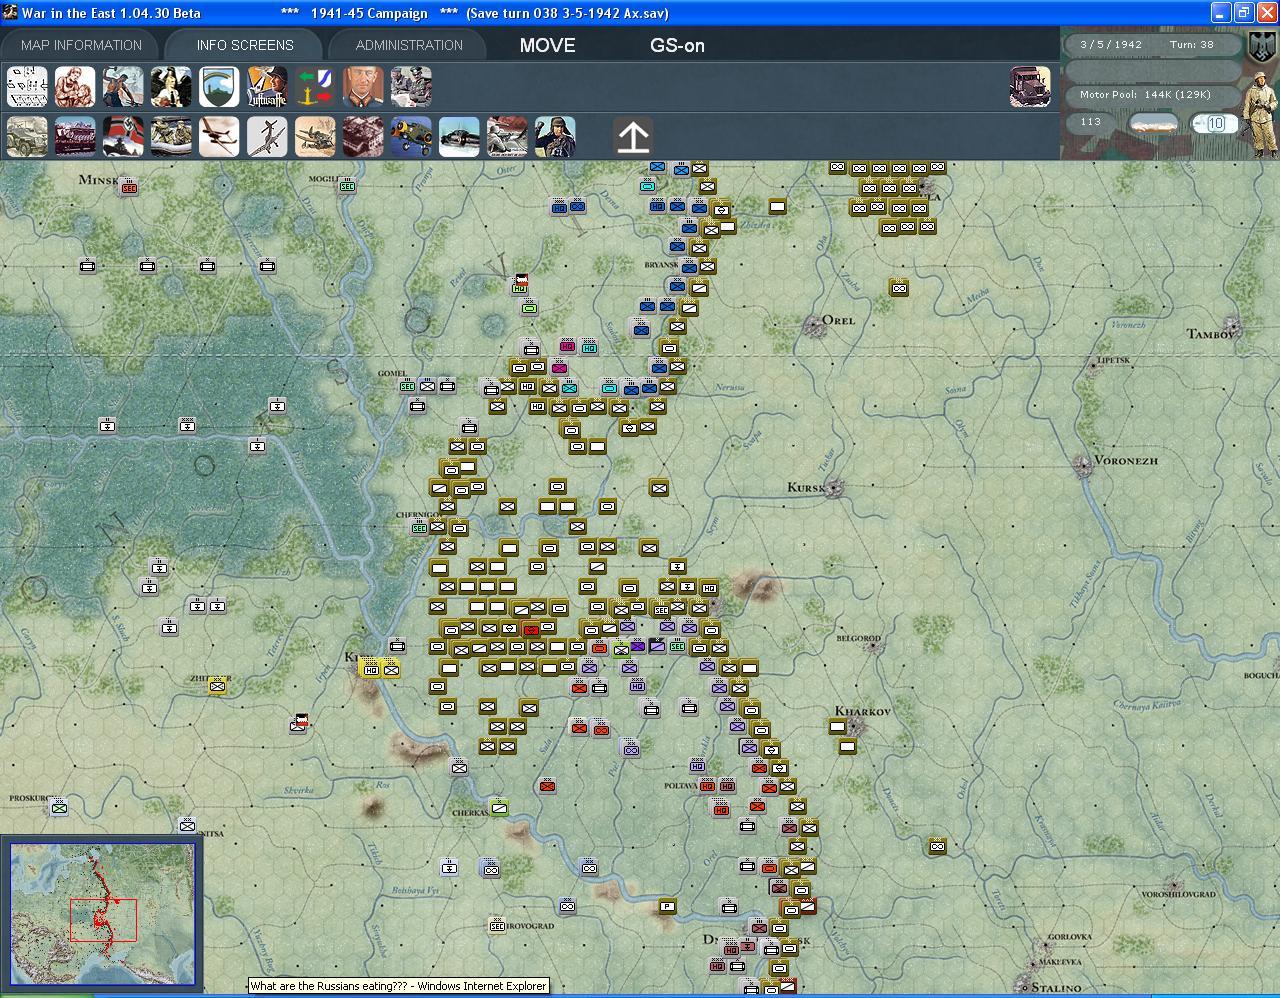Select the yellow-highlighted HQ unit near Kiev
Image resolution: width=1280 pixels, height=998 pixels.
click(x=371, y=668)
